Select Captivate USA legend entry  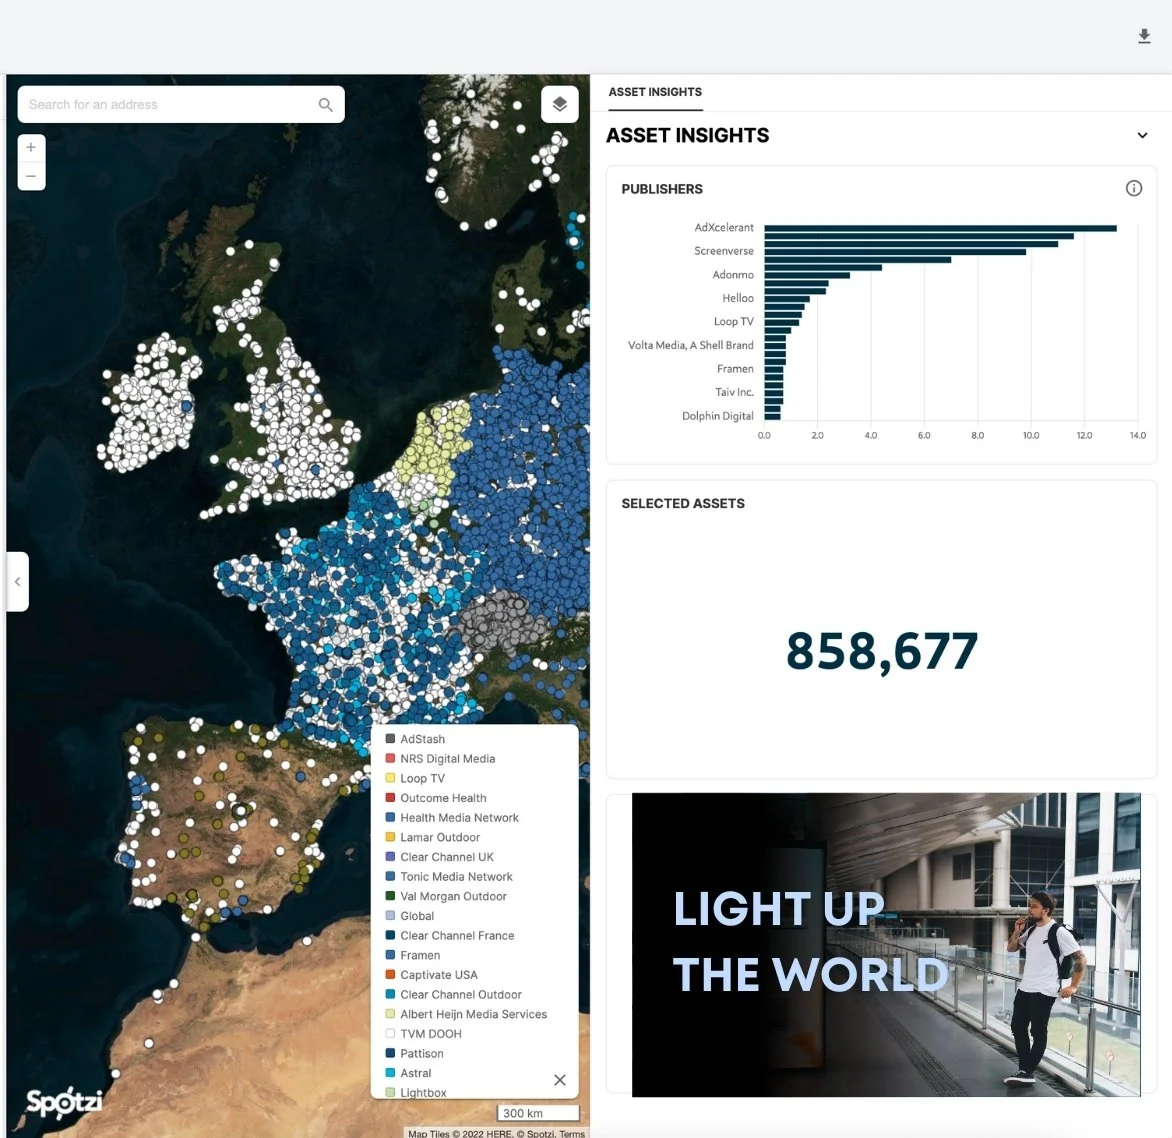(x=431, y=975)
